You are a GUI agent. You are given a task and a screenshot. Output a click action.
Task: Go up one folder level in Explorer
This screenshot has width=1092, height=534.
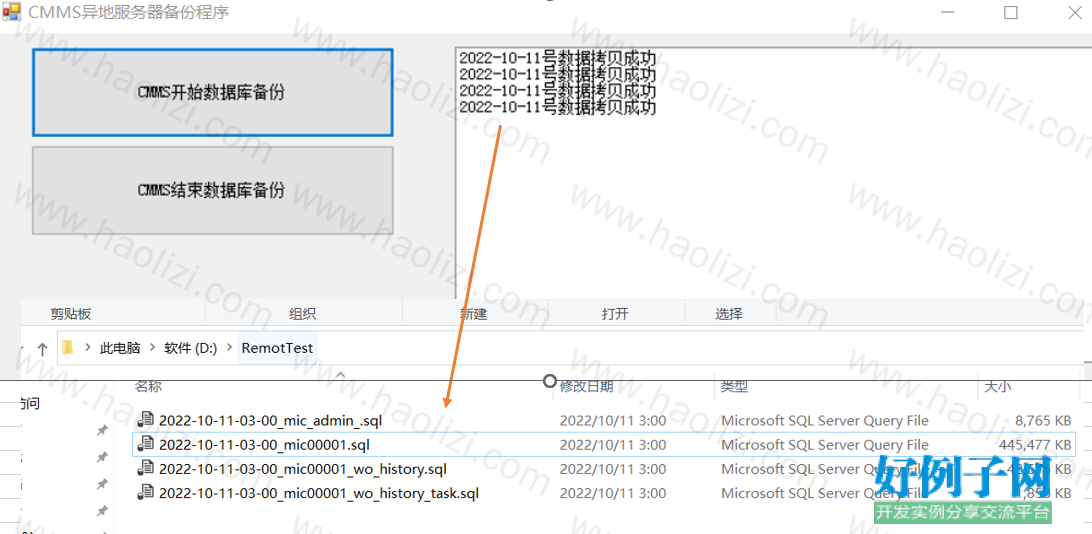(42, 349)
